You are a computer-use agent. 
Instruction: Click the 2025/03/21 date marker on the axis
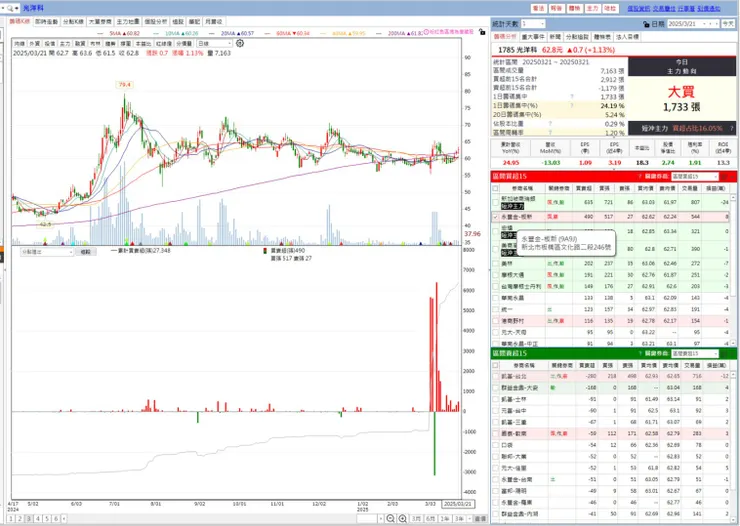click(458, 504)
